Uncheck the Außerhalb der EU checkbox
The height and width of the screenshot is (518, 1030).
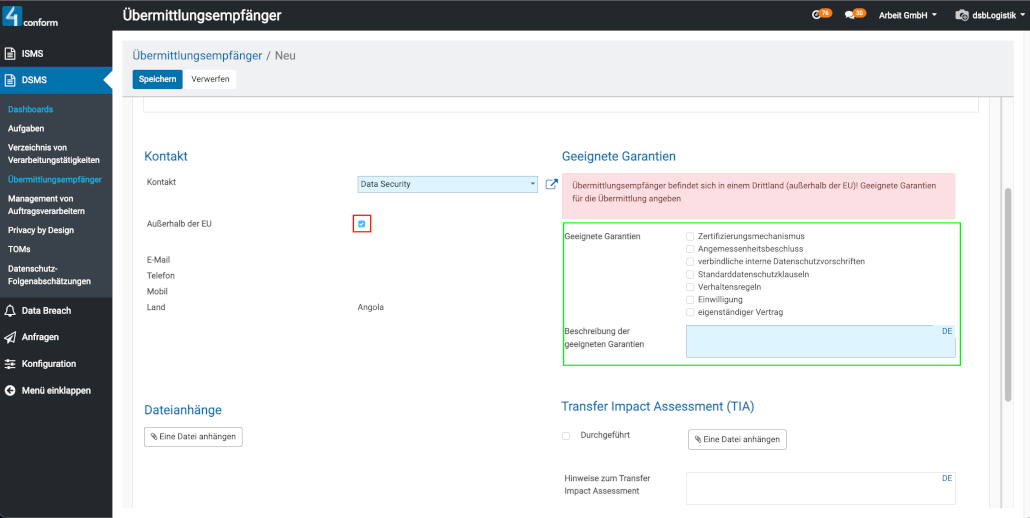(362, 224)
